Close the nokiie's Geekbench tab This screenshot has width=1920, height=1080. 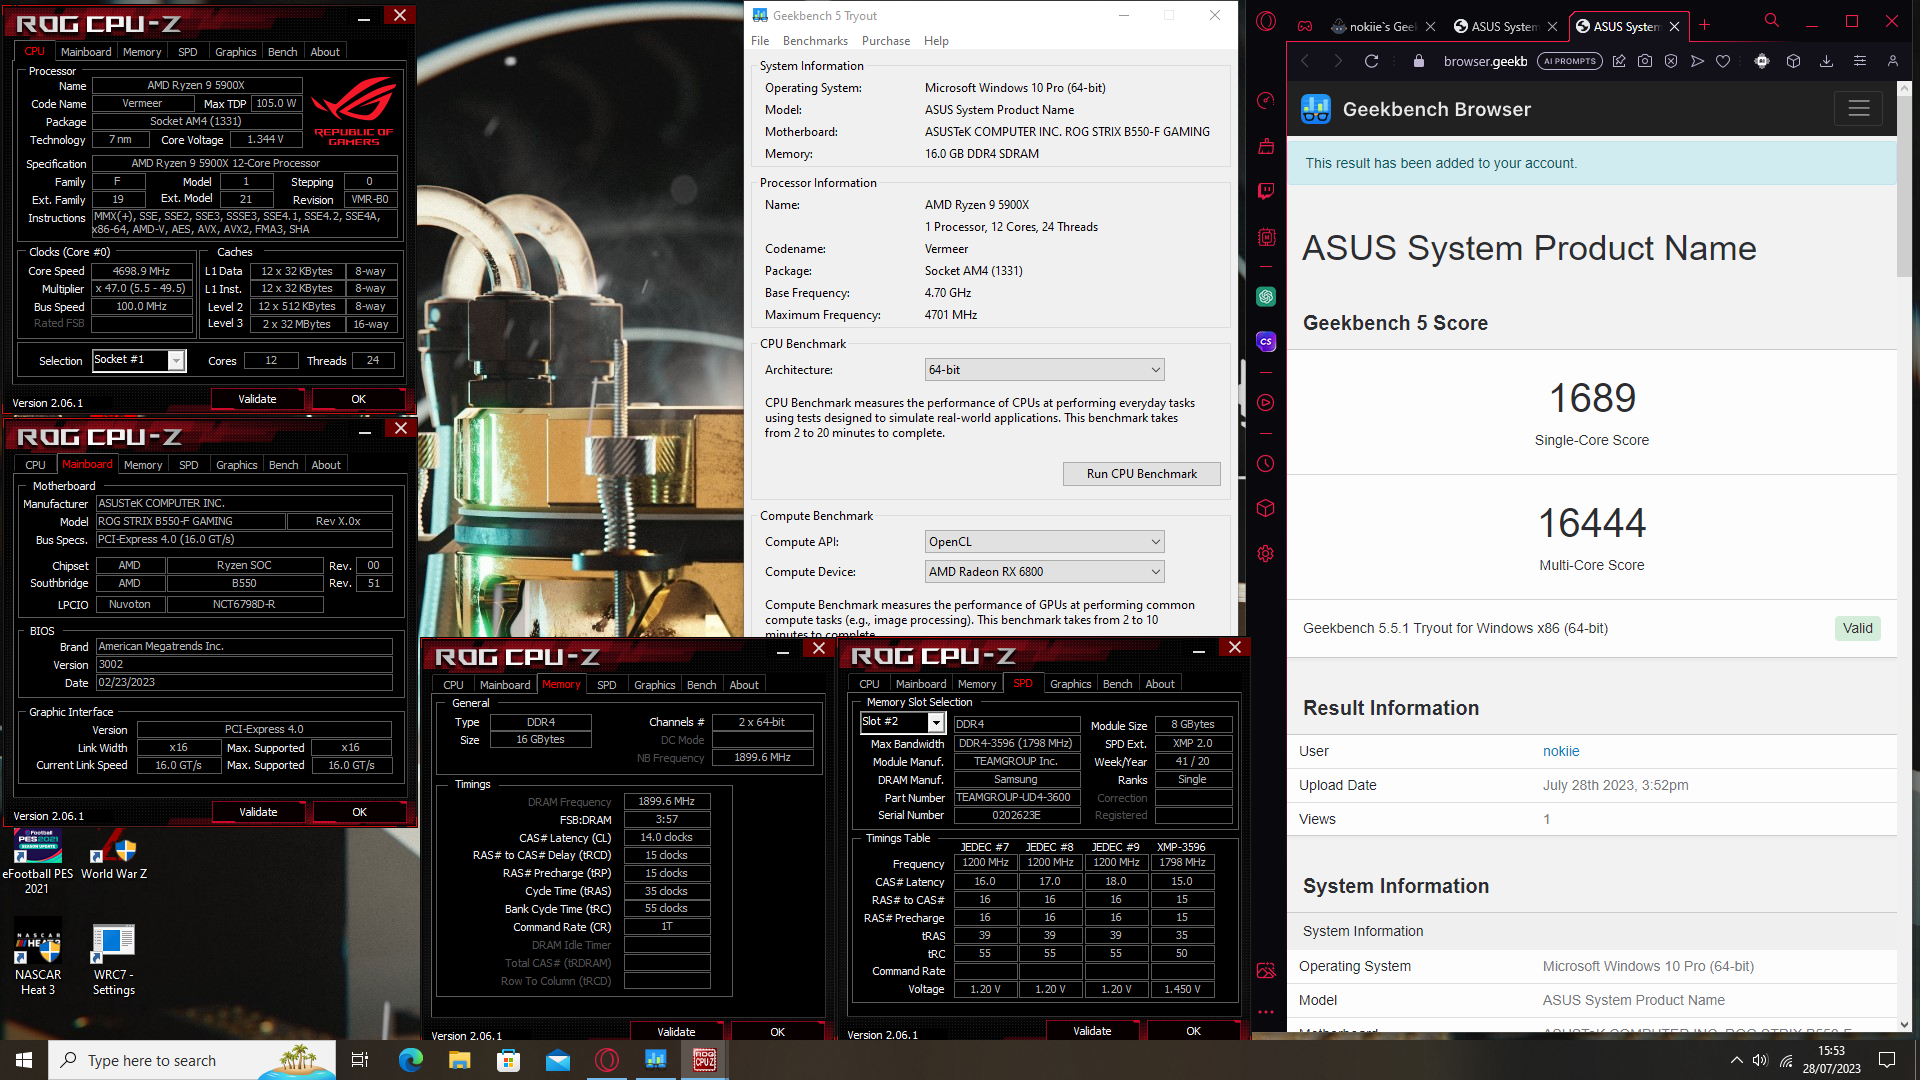pos(1430,27)
